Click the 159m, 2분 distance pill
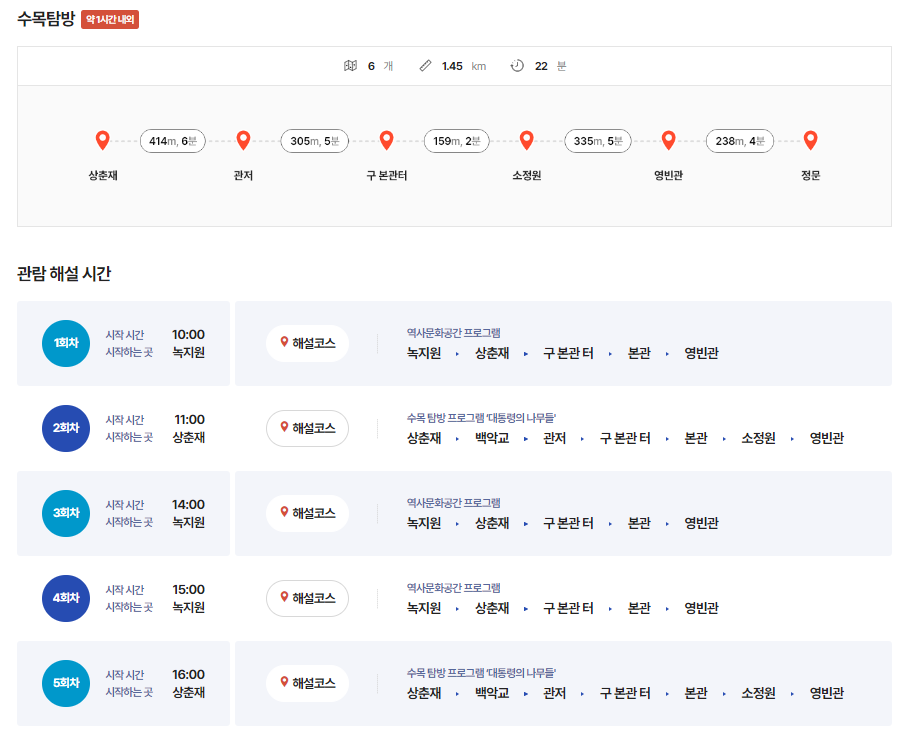 (456, 141)
